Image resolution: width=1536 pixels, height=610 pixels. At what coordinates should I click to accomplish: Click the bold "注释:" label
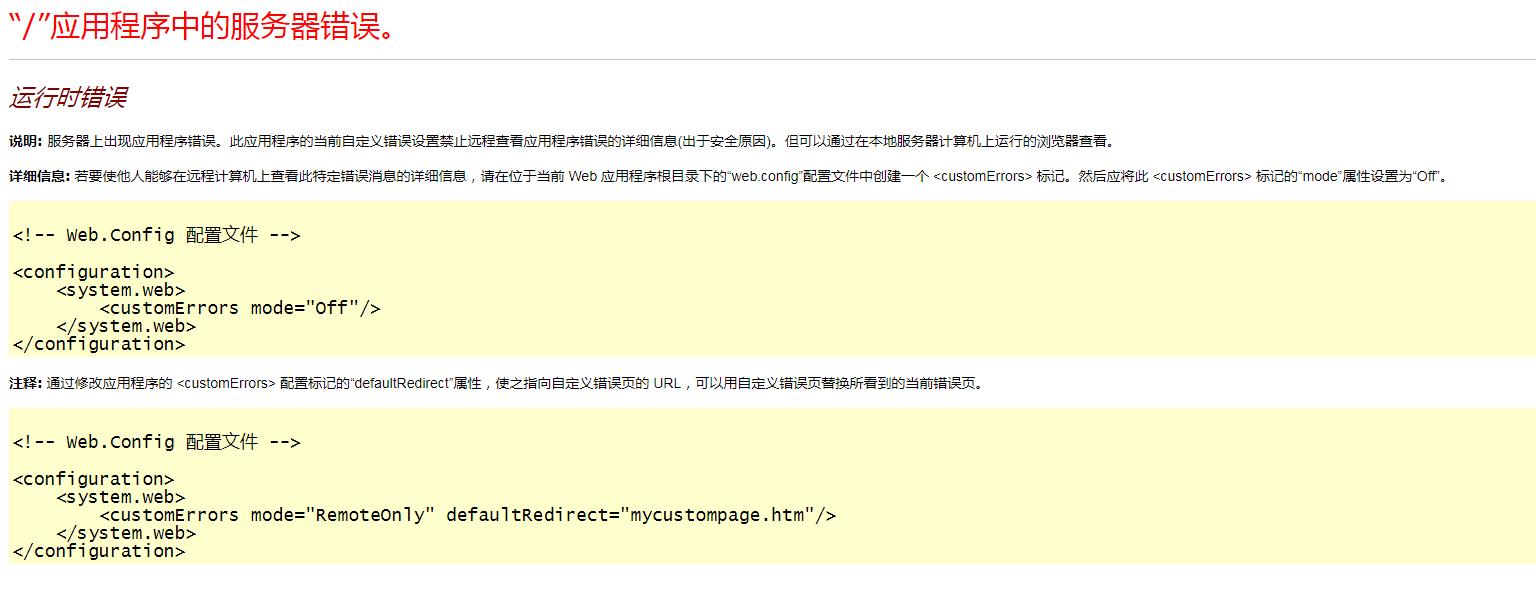coord(26,384)
